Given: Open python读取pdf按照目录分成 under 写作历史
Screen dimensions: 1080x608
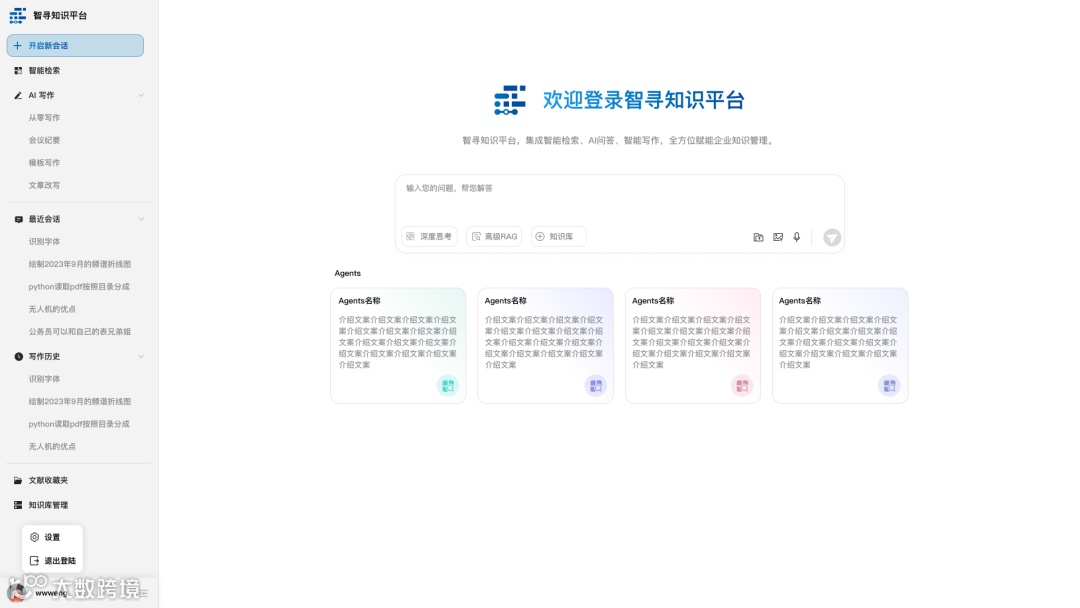Looking at the screenshot, I should click(79, 424).
